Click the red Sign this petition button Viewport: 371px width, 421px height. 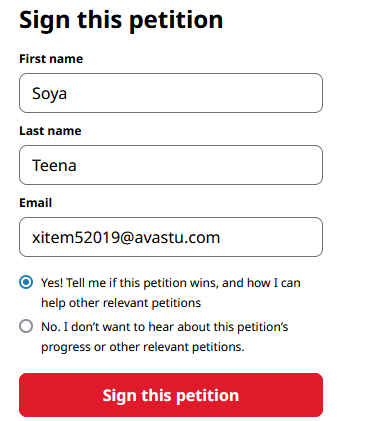171,395
